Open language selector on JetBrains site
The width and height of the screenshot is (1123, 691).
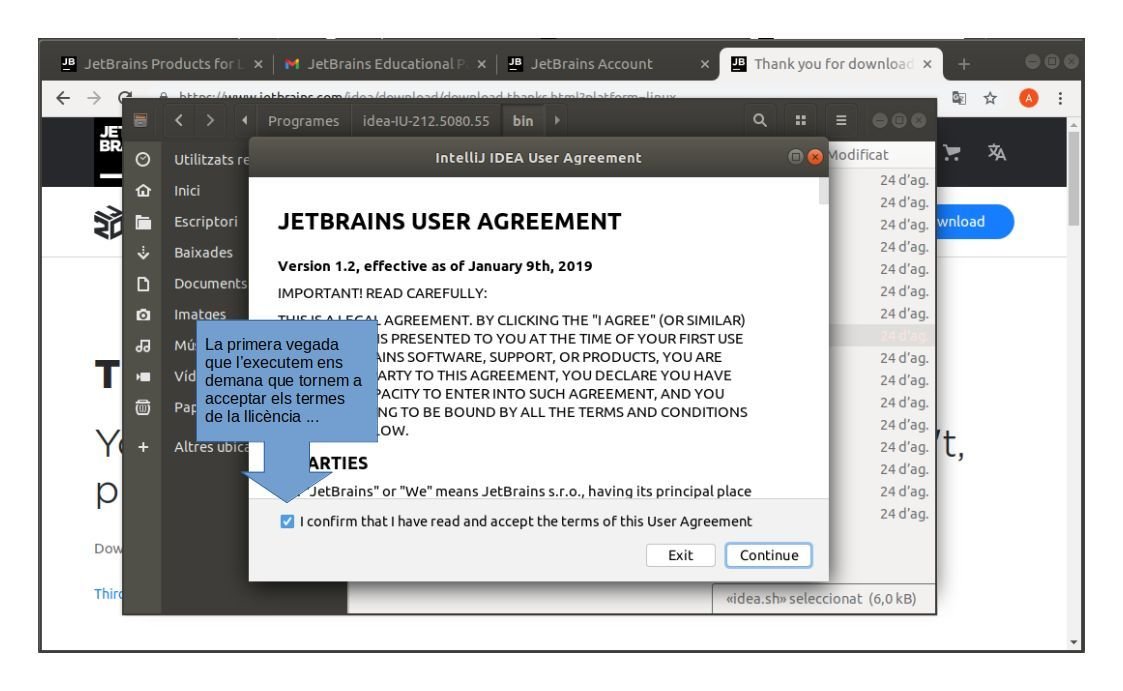[996, 152]
